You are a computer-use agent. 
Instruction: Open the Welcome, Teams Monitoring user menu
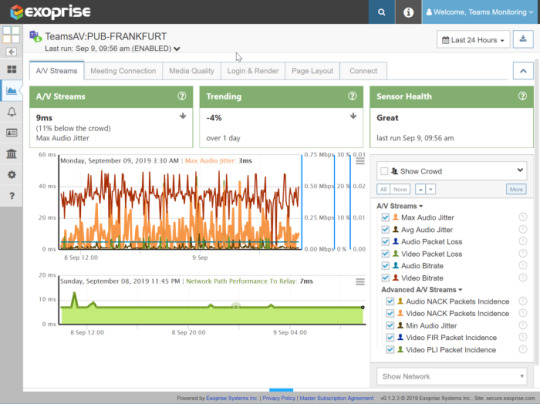pyautogui.click(x=480, y=12)
